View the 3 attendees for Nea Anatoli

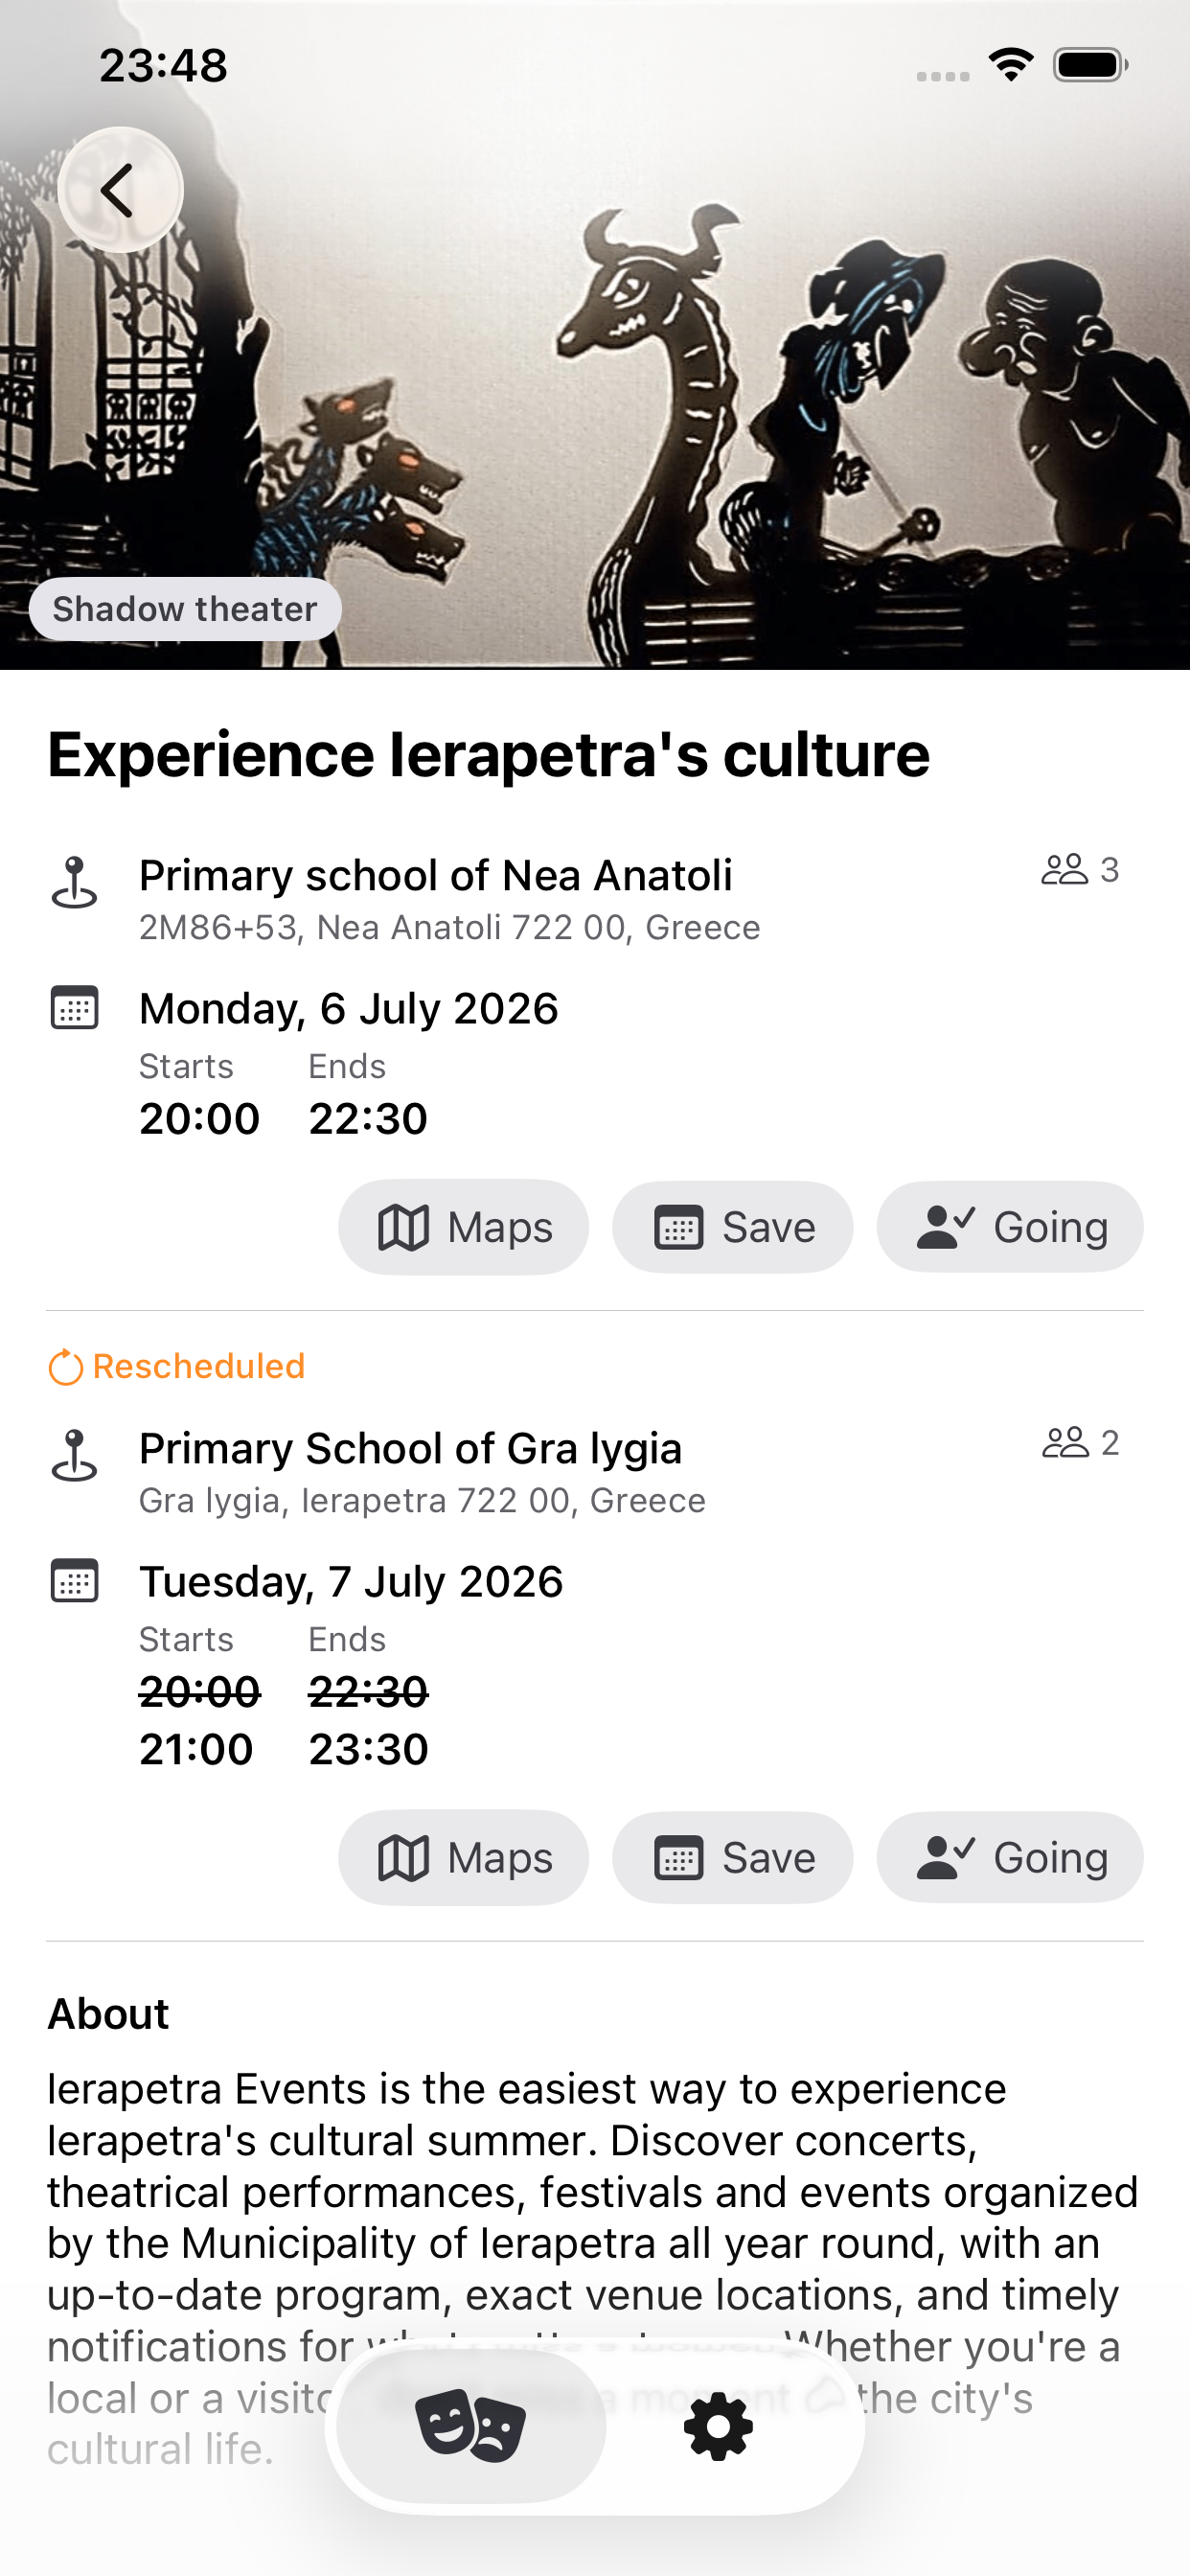[x=1080, y=870]
